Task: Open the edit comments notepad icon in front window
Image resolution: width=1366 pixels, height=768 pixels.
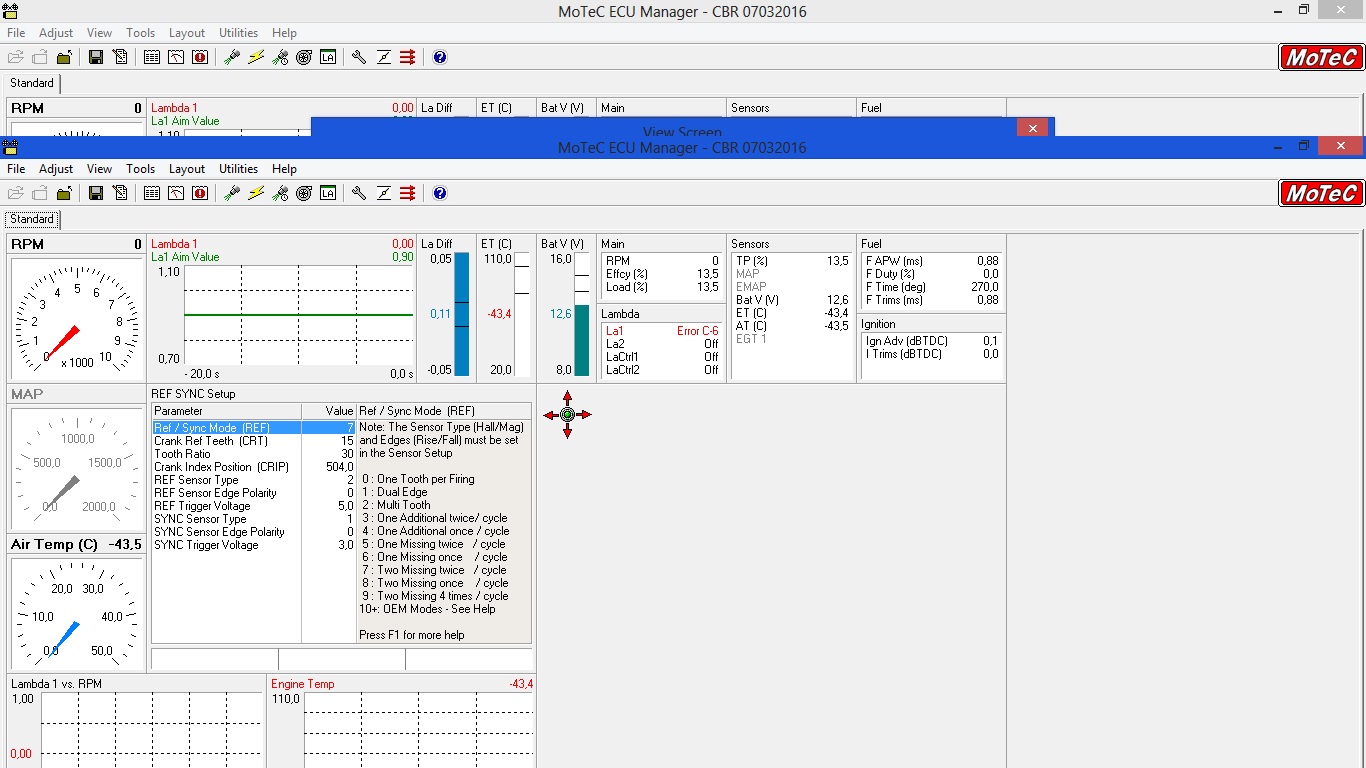Action: (x=120, y=193)
